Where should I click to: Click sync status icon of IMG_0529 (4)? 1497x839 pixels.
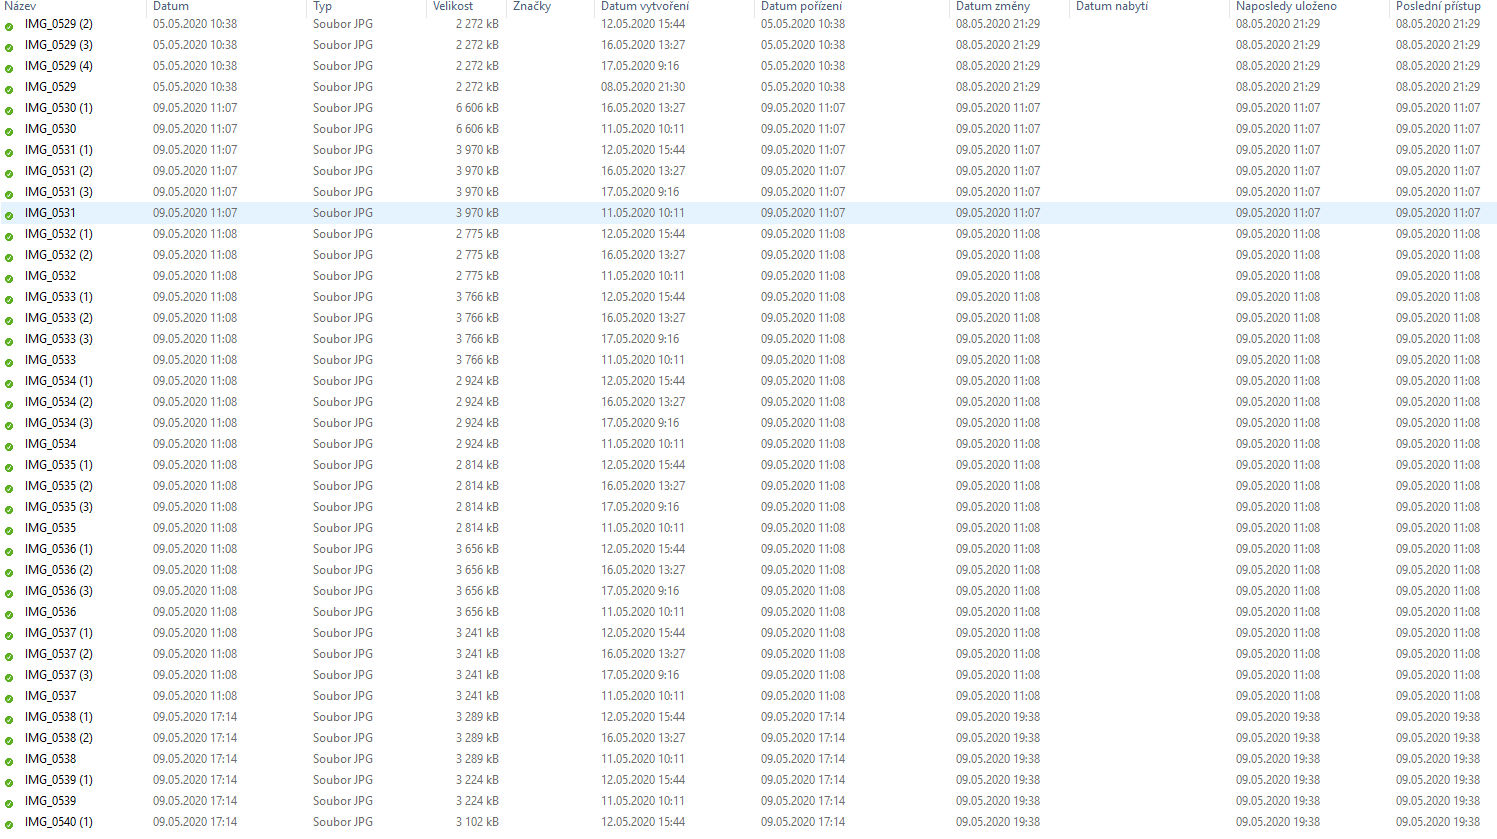tap(9, 67)
